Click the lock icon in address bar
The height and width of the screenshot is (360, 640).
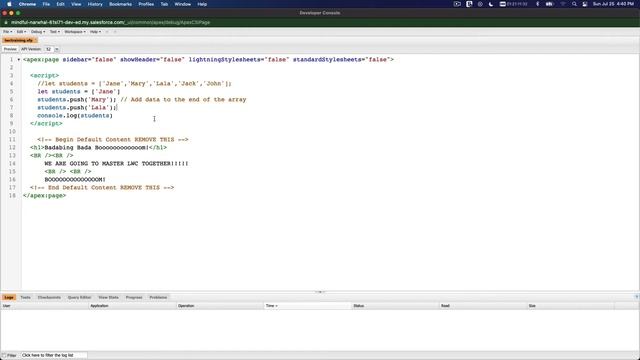coord(5,22)
